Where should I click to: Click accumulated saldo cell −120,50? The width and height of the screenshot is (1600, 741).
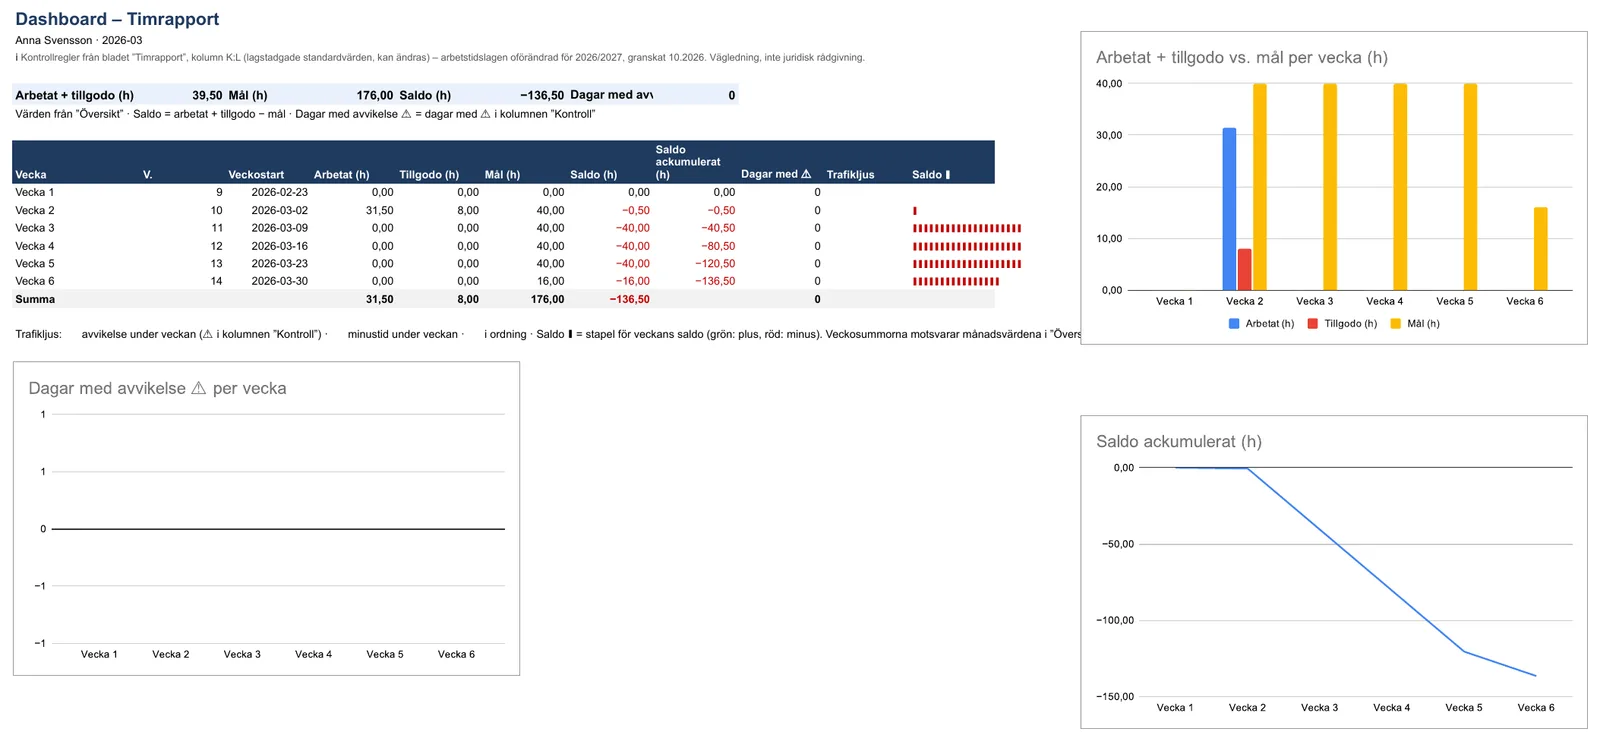coord(715,264)
